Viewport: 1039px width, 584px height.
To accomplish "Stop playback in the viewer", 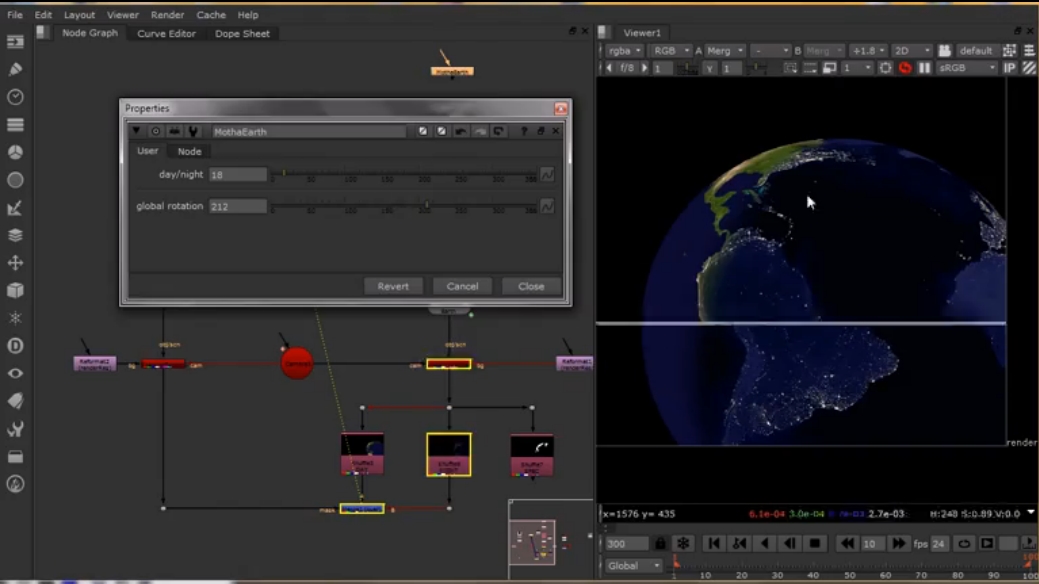I will click(x=815, y=544).
